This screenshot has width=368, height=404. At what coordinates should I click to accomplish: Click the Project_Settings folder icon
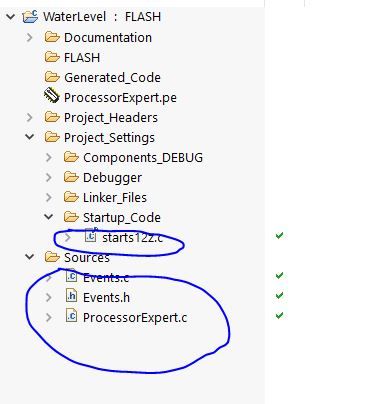pyautogui.click(x=52, y=137)
